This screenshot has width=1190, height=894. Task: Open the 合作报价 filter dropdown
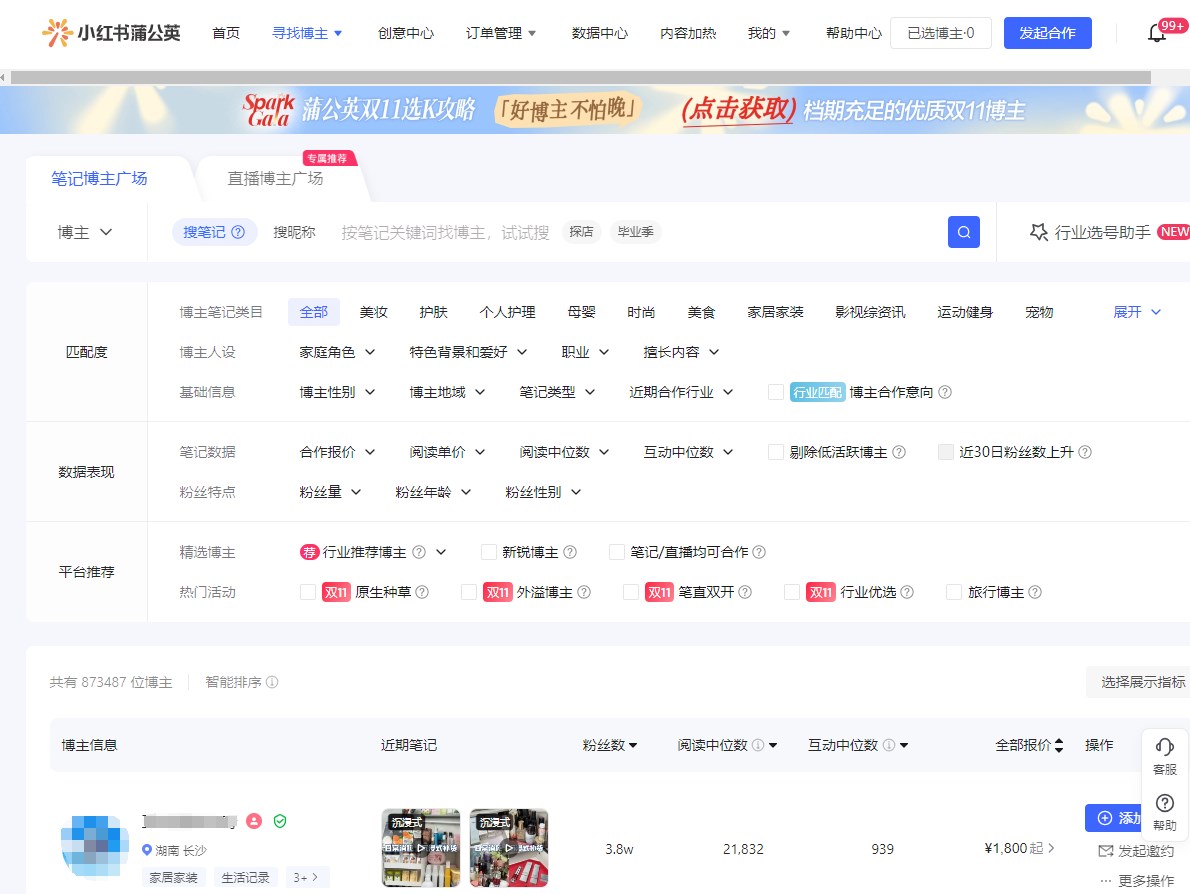click(337, 452)
